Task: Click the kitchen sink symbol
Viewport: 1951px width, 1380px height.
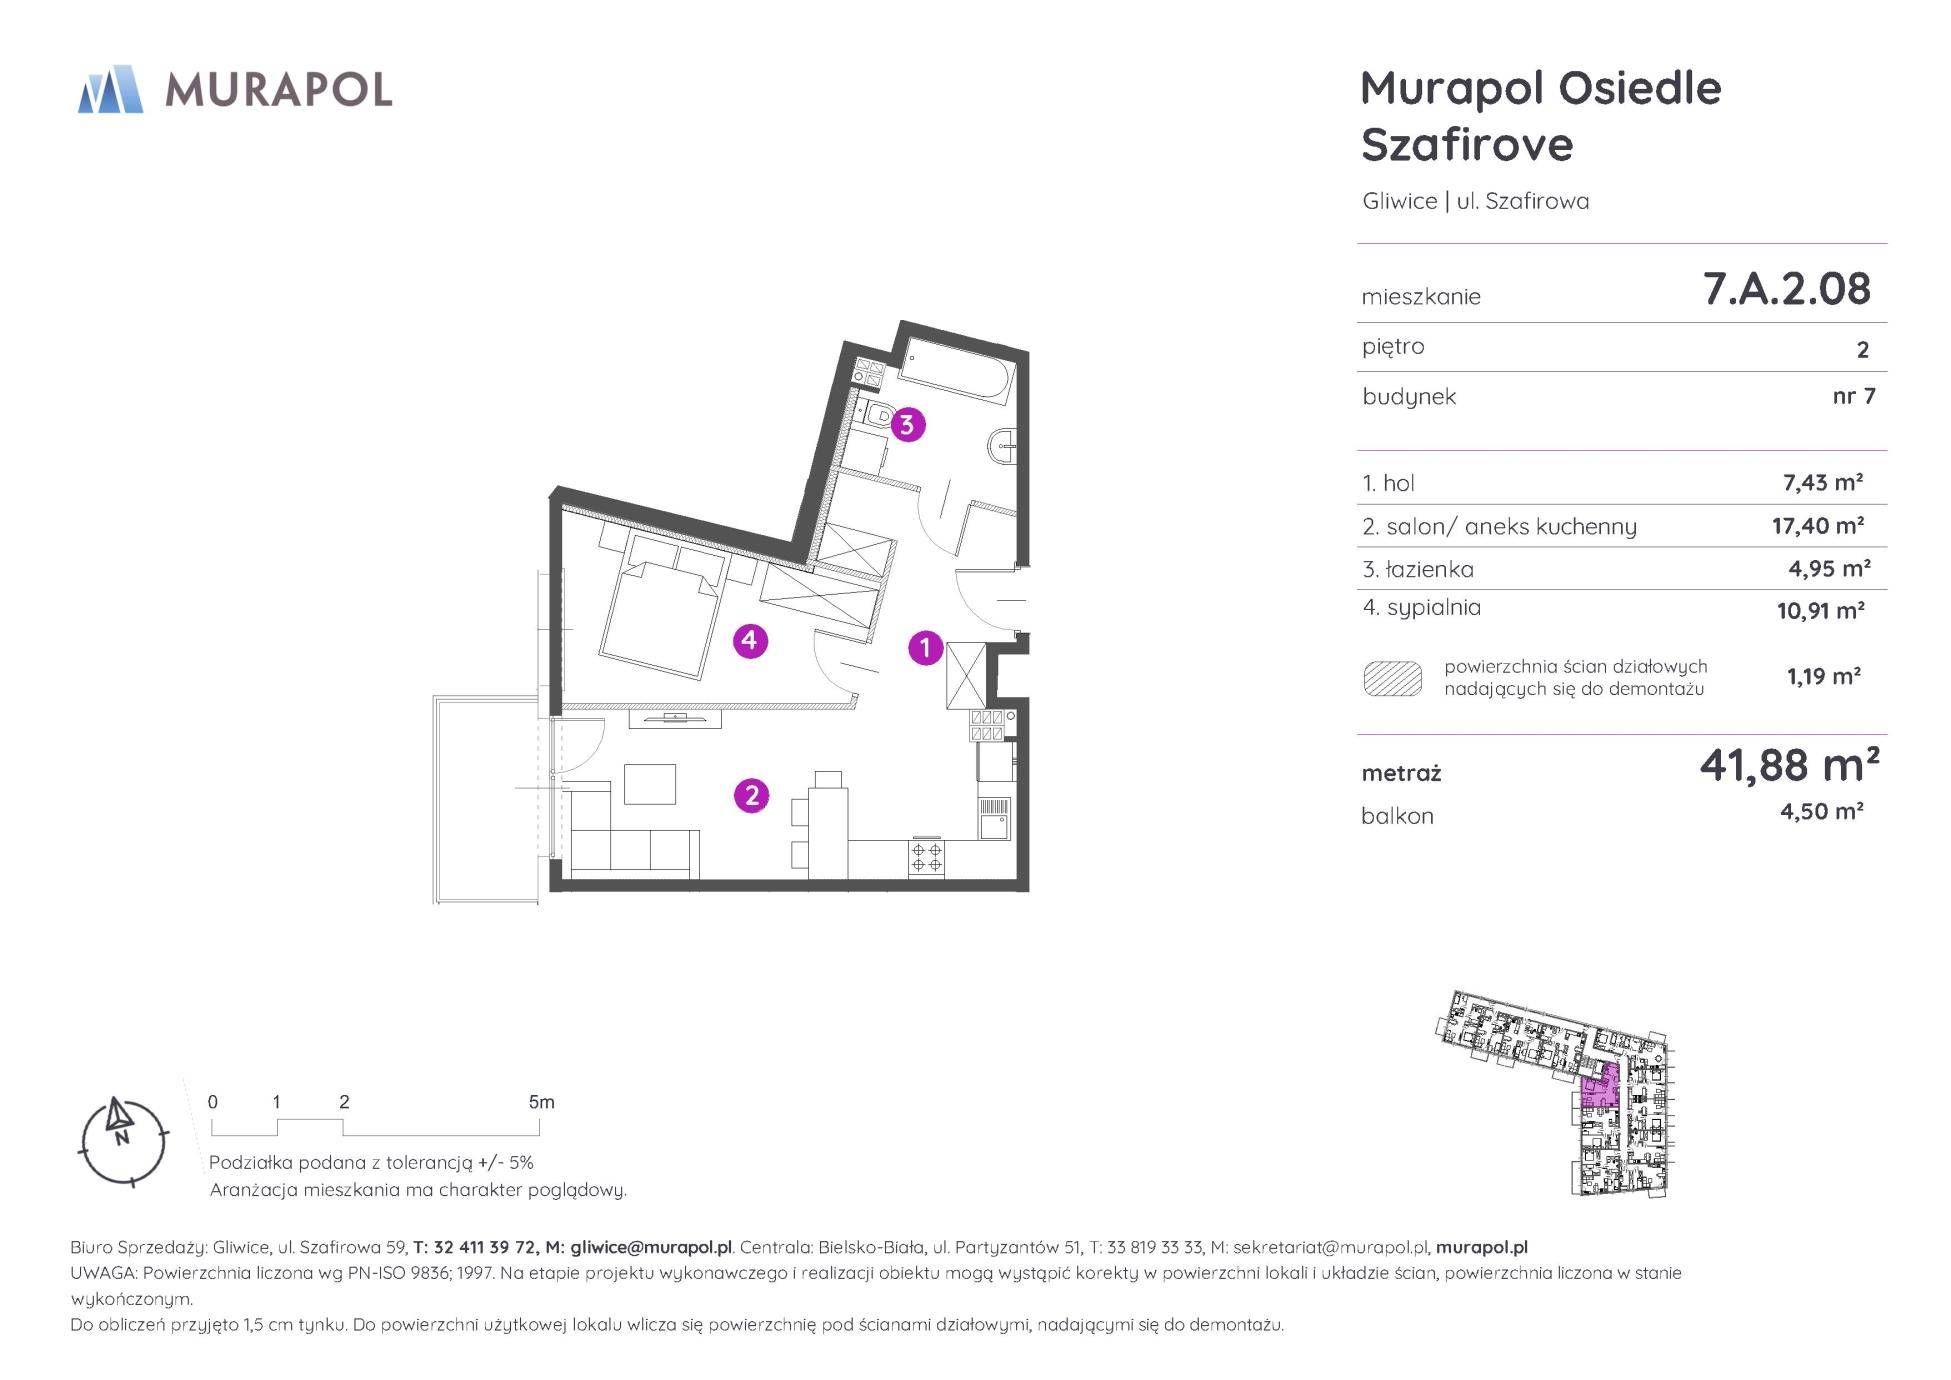Action: (x=993, y=817)
